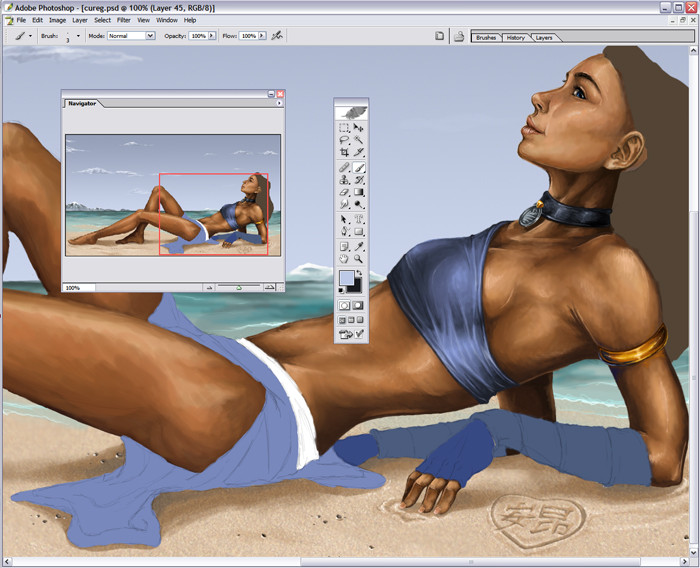This screenshot has width=700, height=568.
Task: Open the Flow slider arrow
Action: (x=262, y=36)
